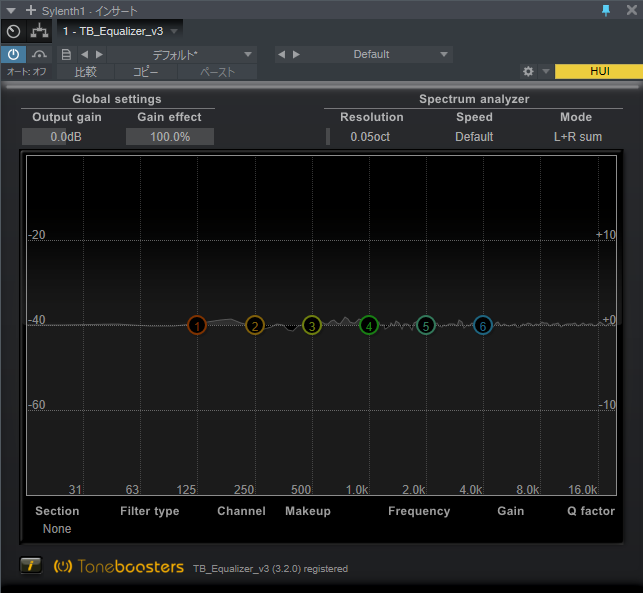Image resolution: width=644 pixels, height=593 pixels.
Task: Select EQ band node 5
Action: (426, 326)
